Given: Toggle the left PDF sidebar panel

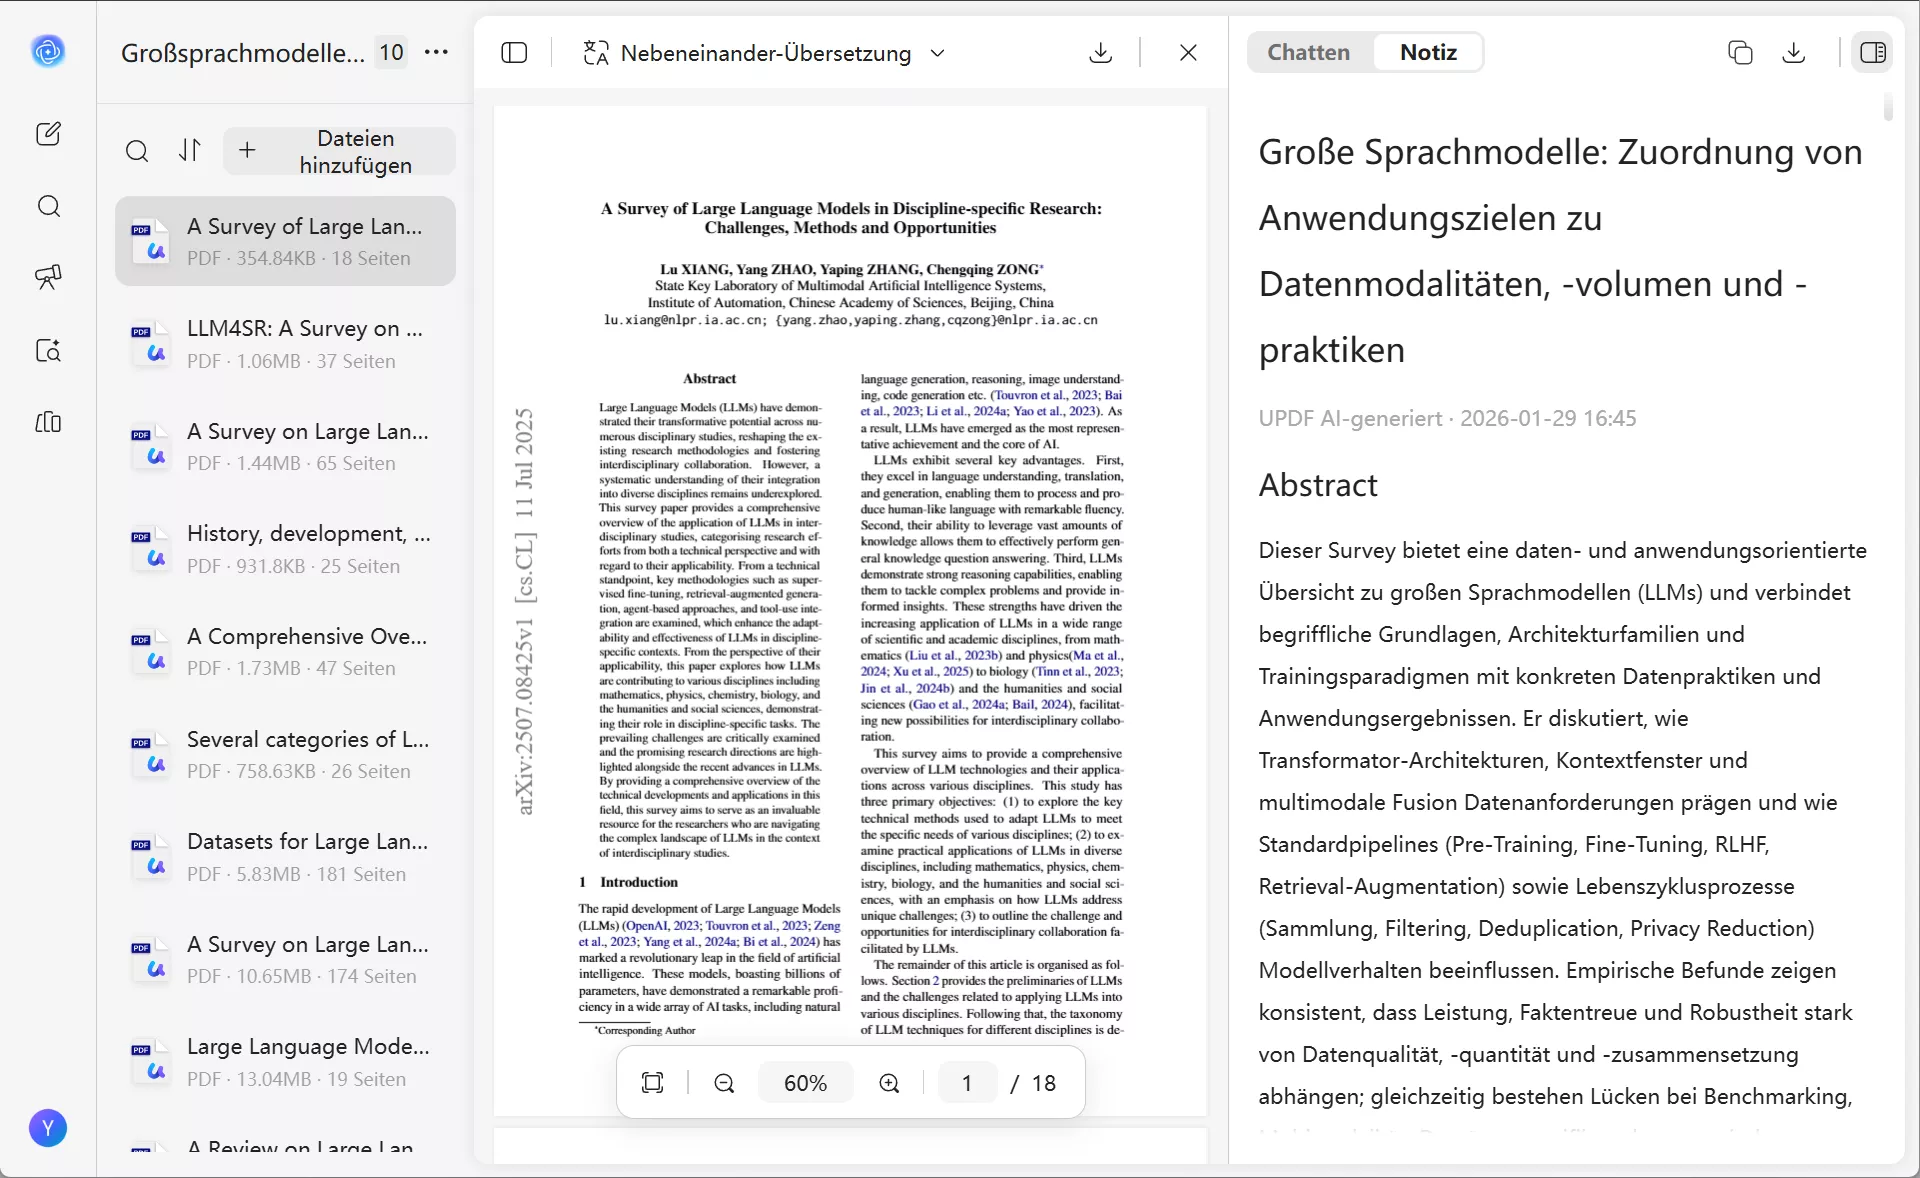Looking at the screenshot, I should click(x=514, y=53).
